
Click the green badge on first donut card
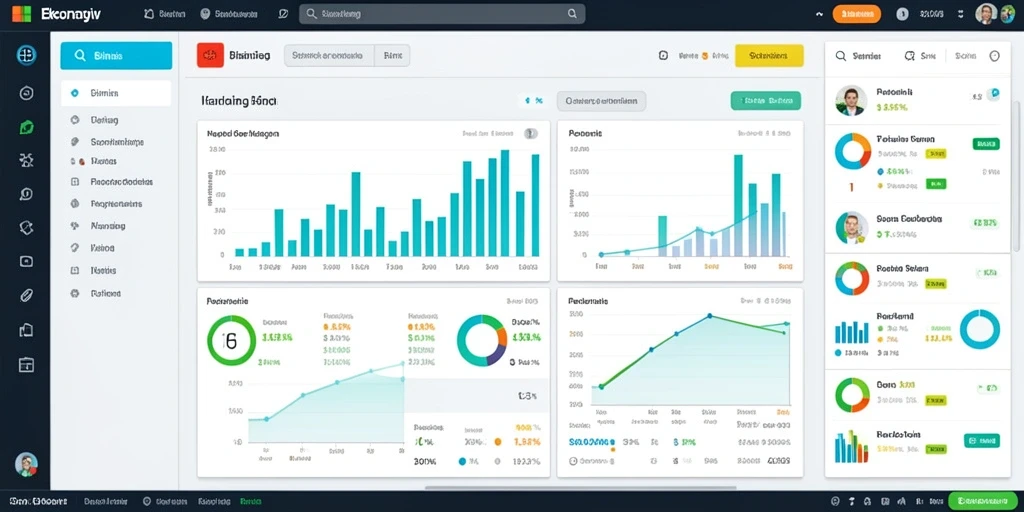click(x=985, y=144)
